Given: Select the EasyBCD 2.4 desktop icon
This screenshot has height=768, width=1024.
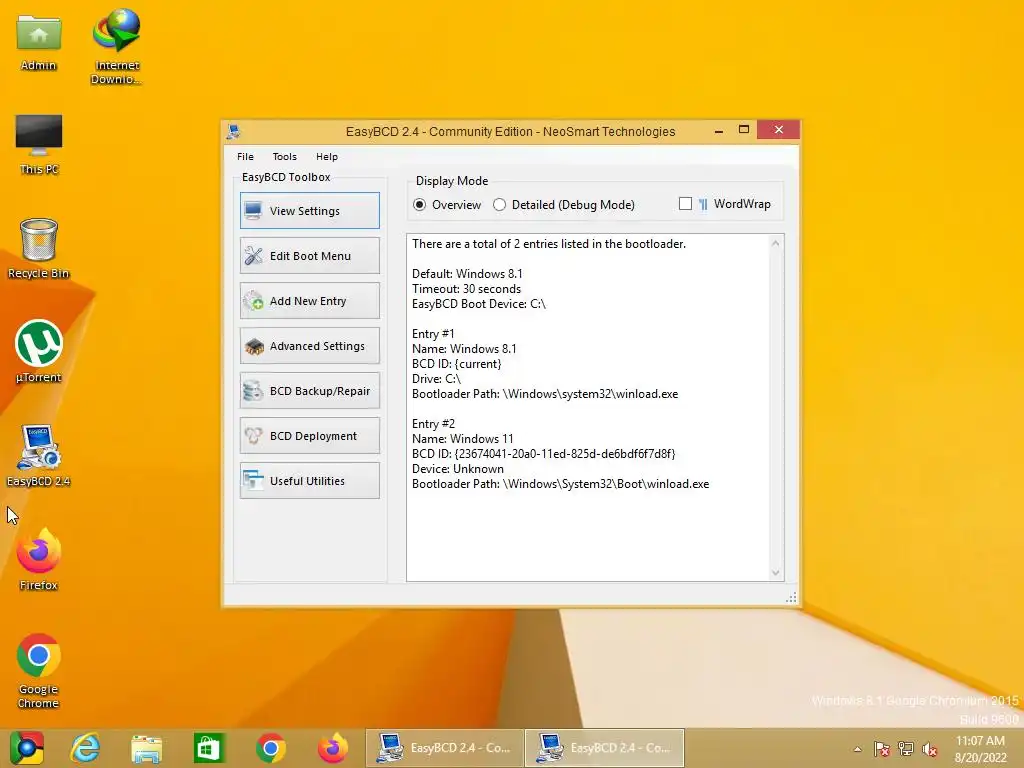Looking at the screenshot, I should click(39, 455).
